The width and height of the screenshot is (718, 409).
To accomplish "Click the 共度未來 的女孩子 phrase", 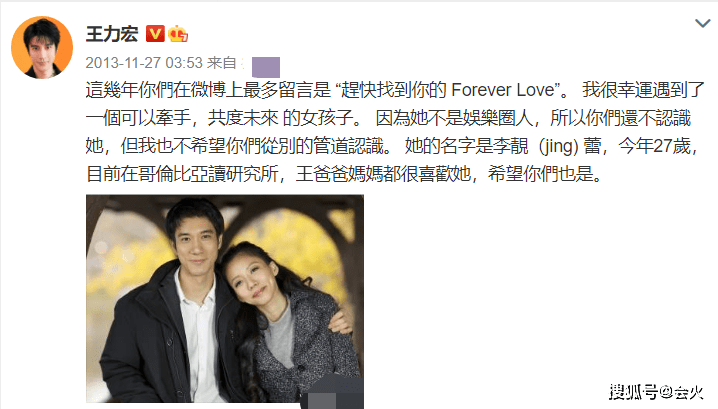I will (x=280, y=118).
